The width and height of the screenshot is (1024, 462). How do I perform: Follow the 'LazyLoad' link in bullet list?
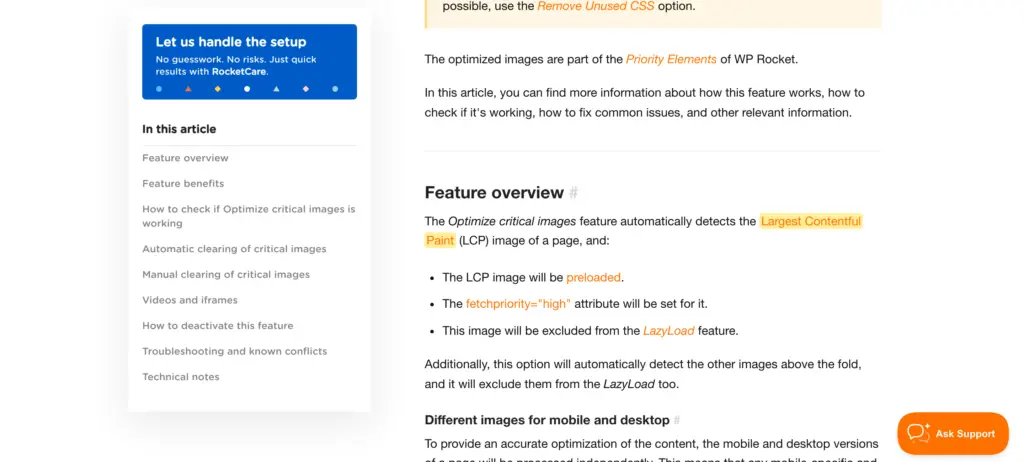pyautogui.click(x=669, y=331)
